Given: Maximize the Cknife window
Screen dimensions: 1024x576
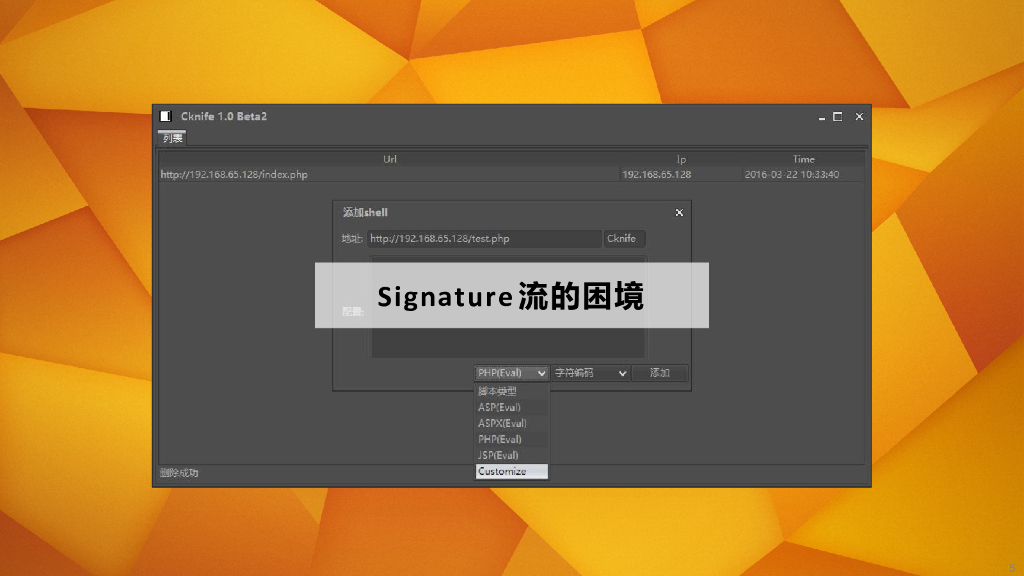Looking at the screenshot, I should tap(838, 117).
